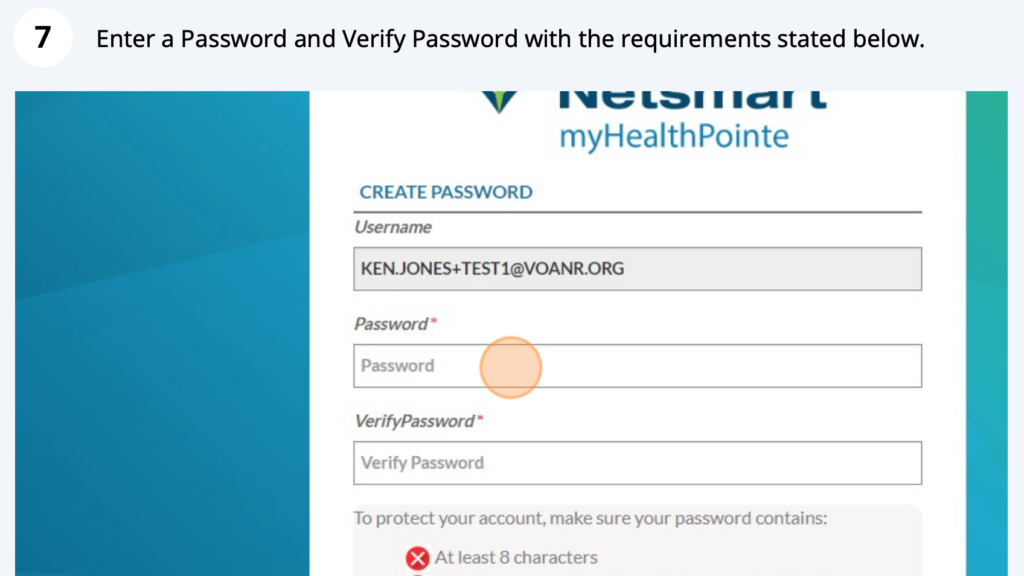Click the red X icon beside At least 8 characters
Image resolution: width=1024 pixels, height=576 pixels.
tap(417, 558)
